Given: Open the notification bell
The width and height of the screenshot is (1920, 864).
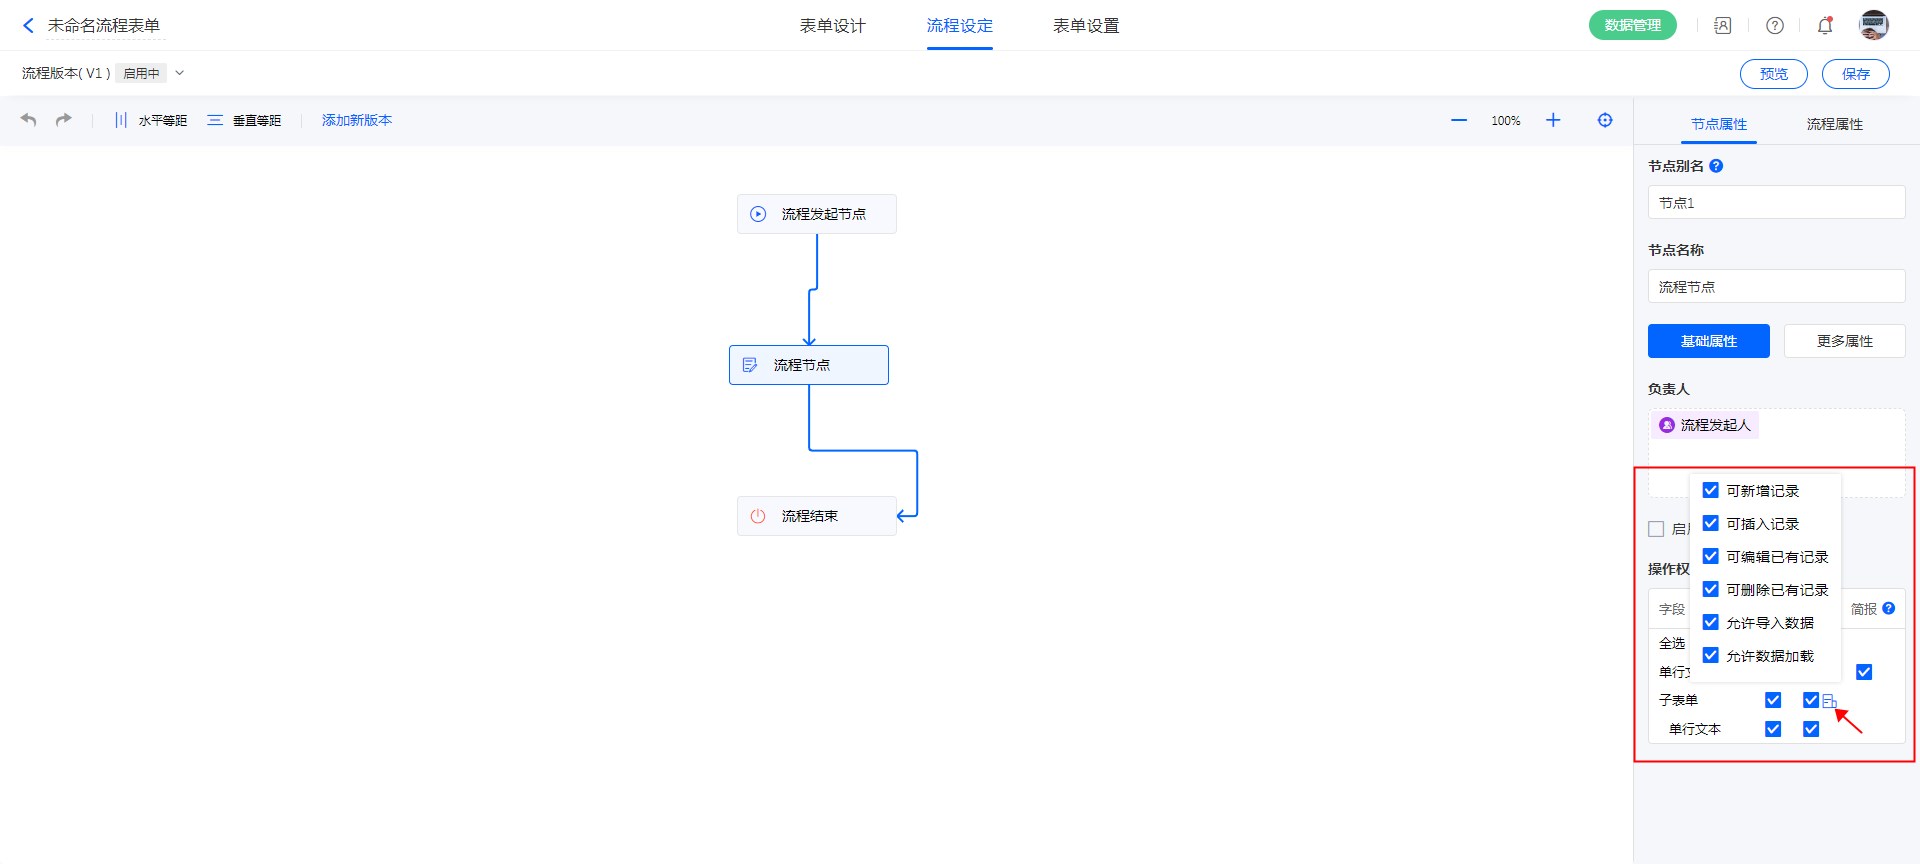Looking at the screenshot, I should pyautogui.click(x=1825, y=26).
